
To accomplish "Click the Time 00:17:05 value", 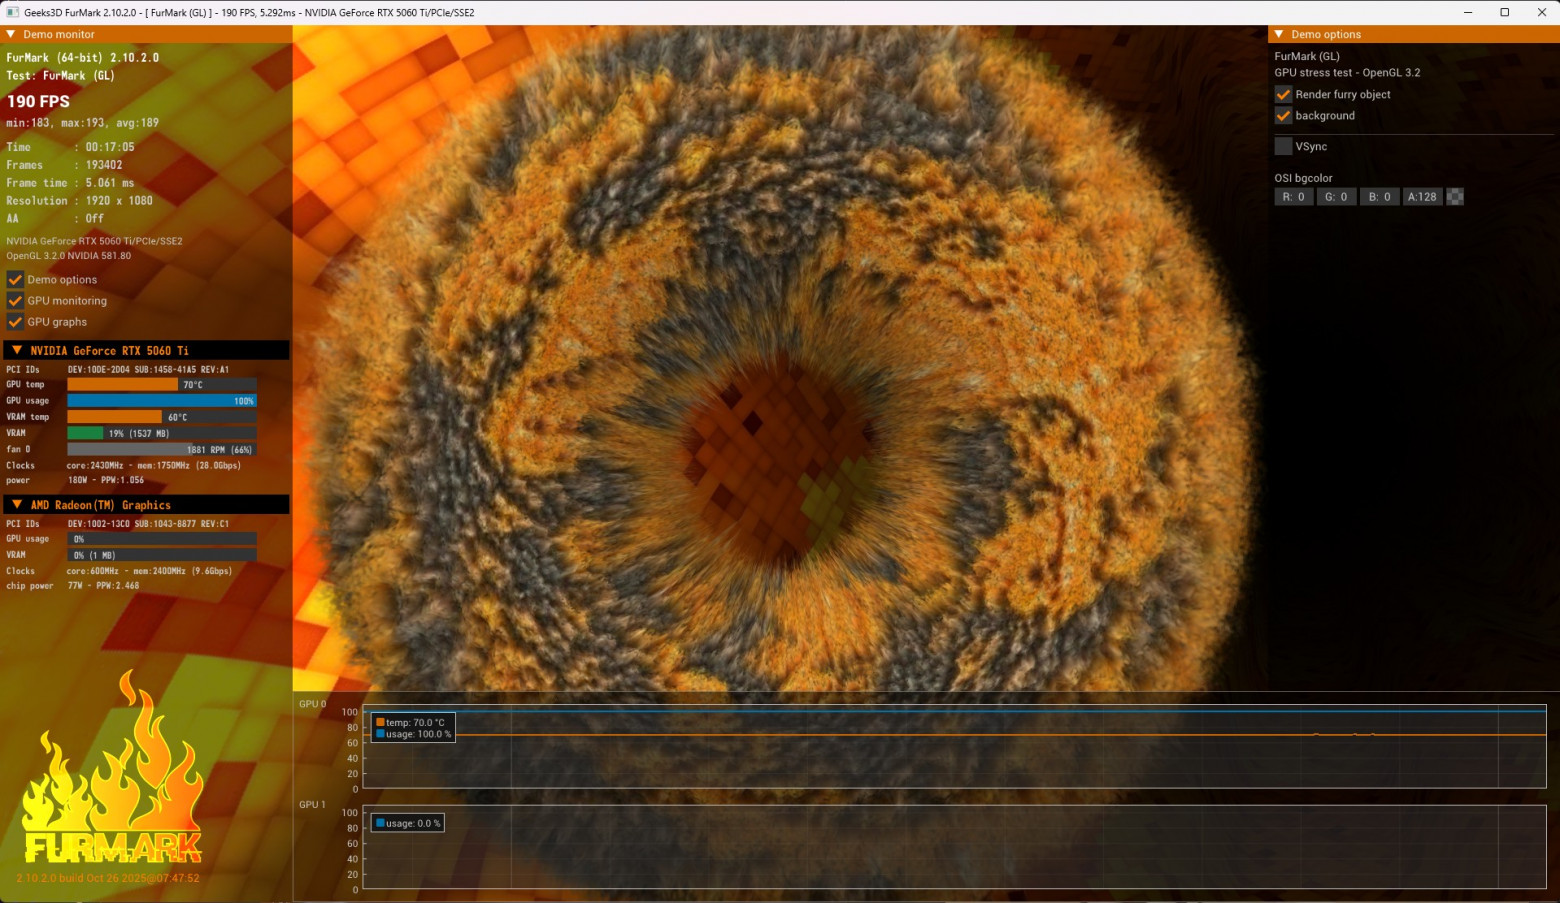I will pos(110,147).
